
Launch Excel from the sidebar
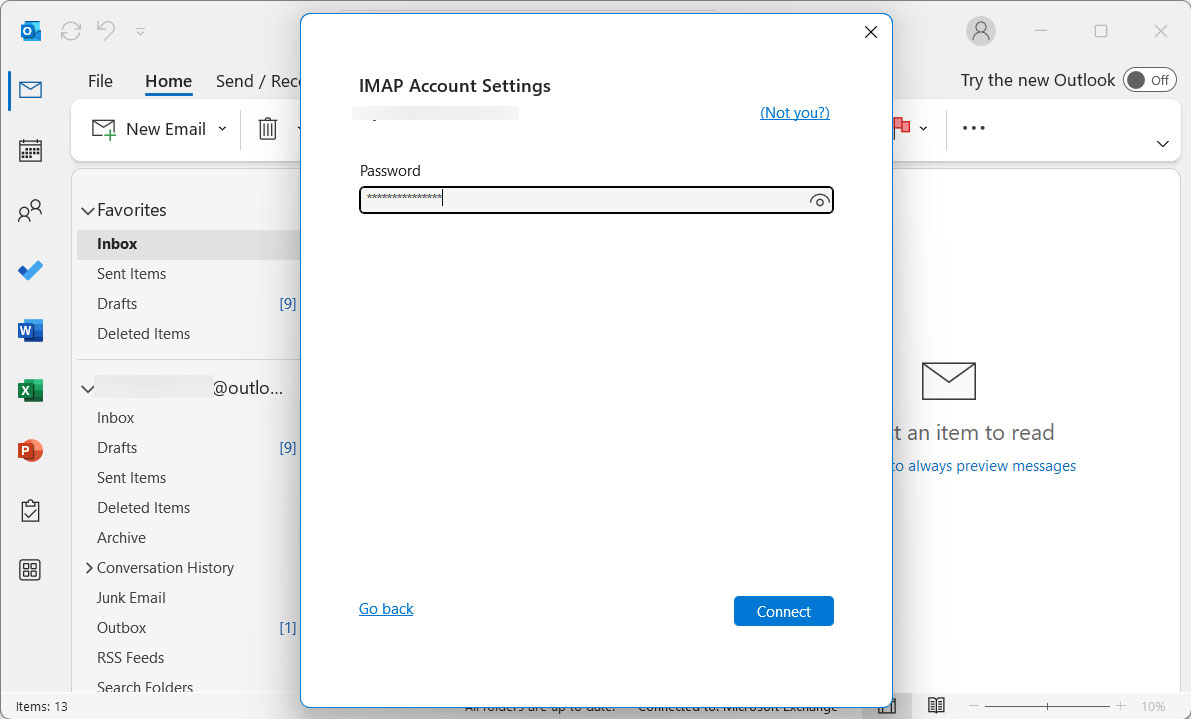[30, 390]
